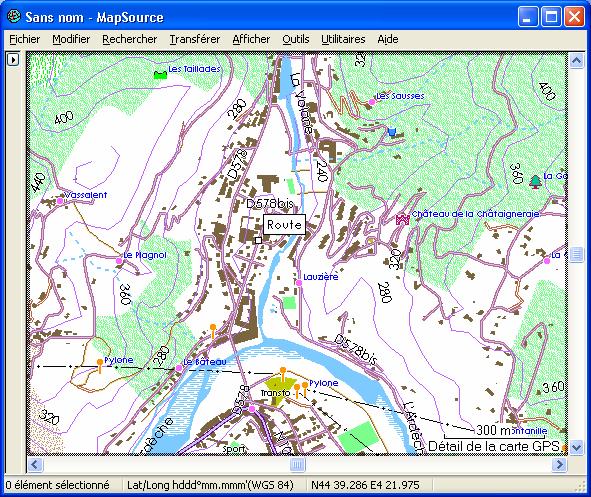This screenshot has height=497, width=591.
Task: Click the 0 élément sélectionné status text
Action: point(57,485)
